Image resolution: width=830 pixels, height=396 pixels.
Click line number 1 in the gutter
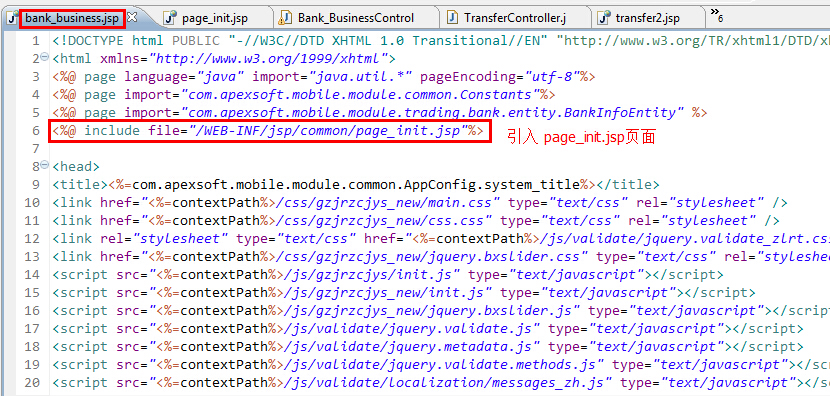[35, 41]
